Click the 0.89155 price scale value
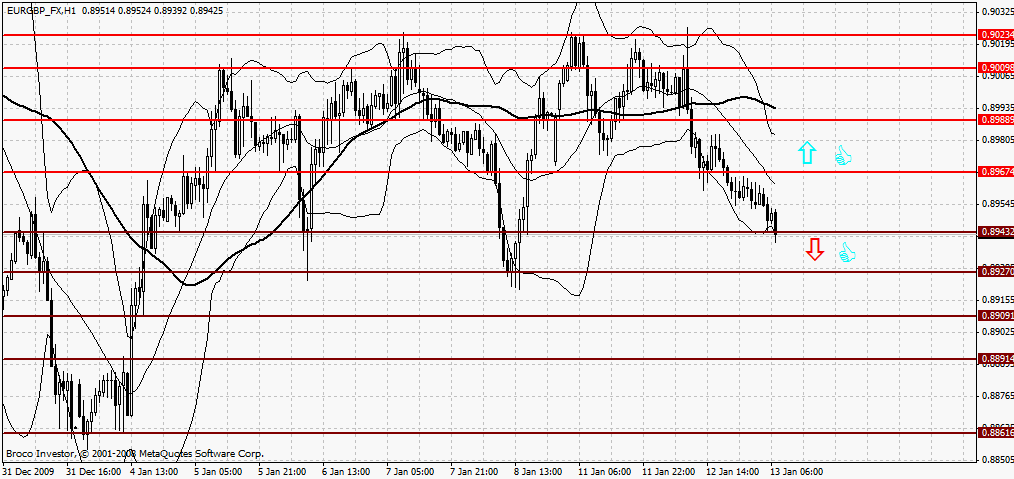The width and height of the screenshot is (1014, 479). [x=997, y=300]
